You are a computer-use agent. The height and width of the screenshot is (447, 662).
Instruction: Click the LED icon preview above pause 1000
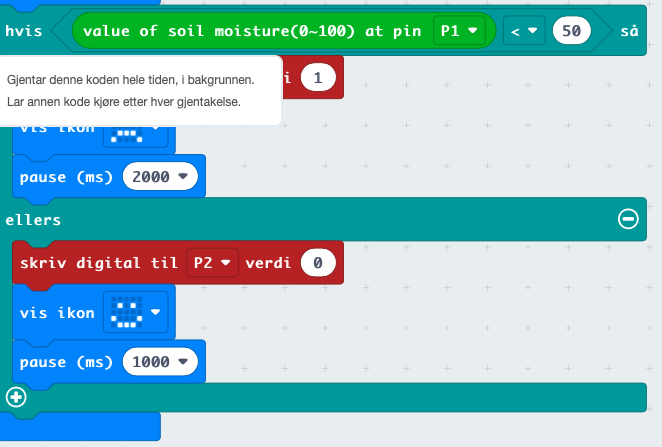(x=126, y=313)
